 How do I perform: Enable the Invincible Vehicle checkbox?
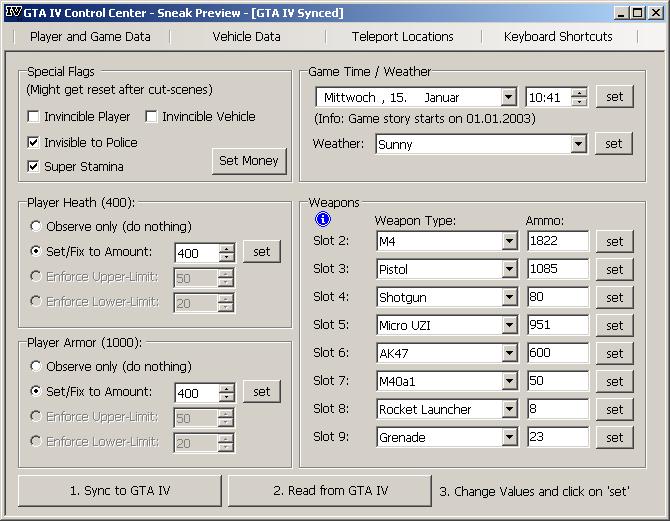pos(151,116)
